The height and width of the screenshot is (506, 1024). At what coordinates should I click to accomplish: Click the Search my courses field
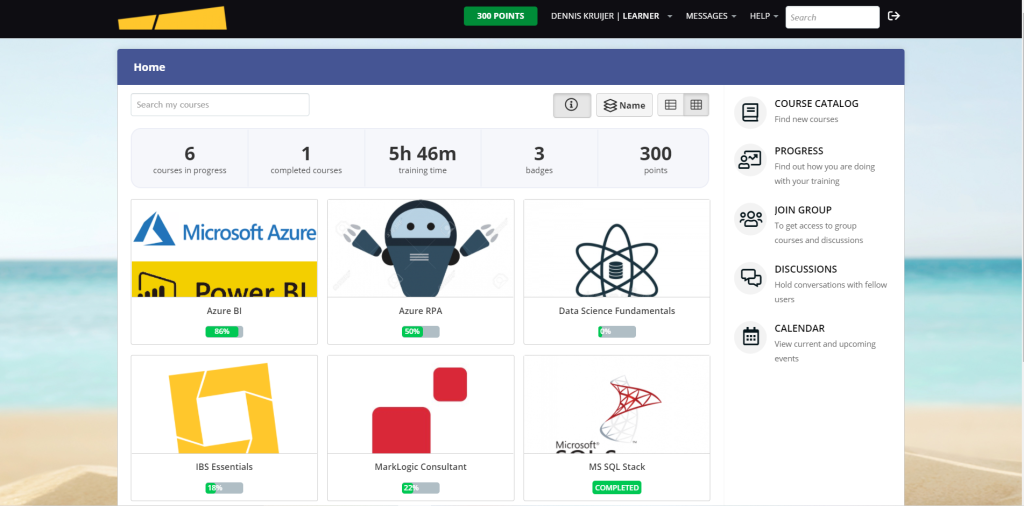point(220,105)
